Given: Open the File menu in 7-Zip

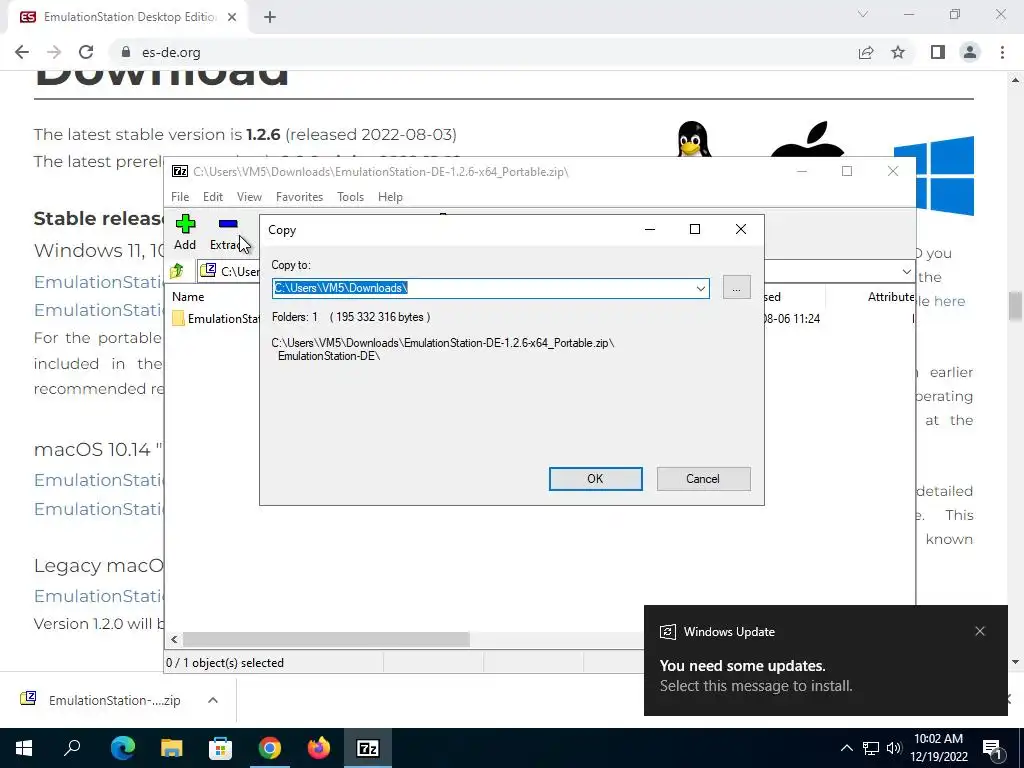Looking at the screenshot, I should [x=180, y=197].
